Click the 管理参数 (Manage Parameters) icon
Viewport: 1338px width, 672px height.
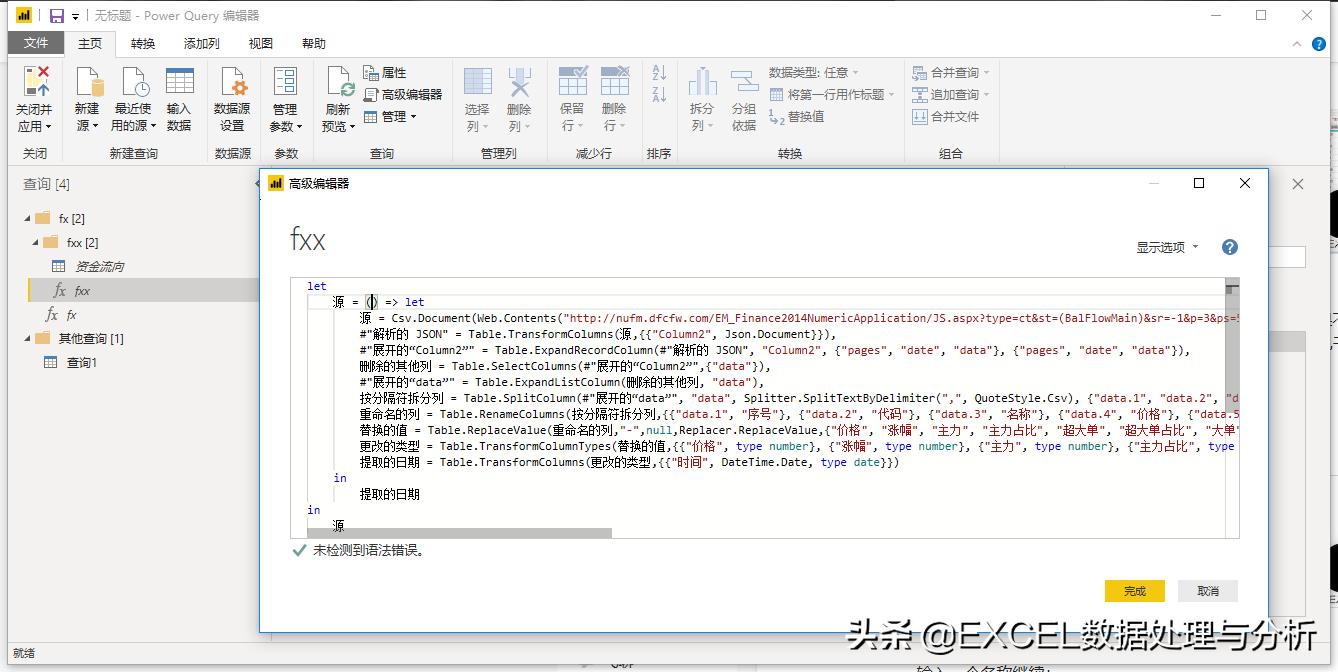(285, 83)
